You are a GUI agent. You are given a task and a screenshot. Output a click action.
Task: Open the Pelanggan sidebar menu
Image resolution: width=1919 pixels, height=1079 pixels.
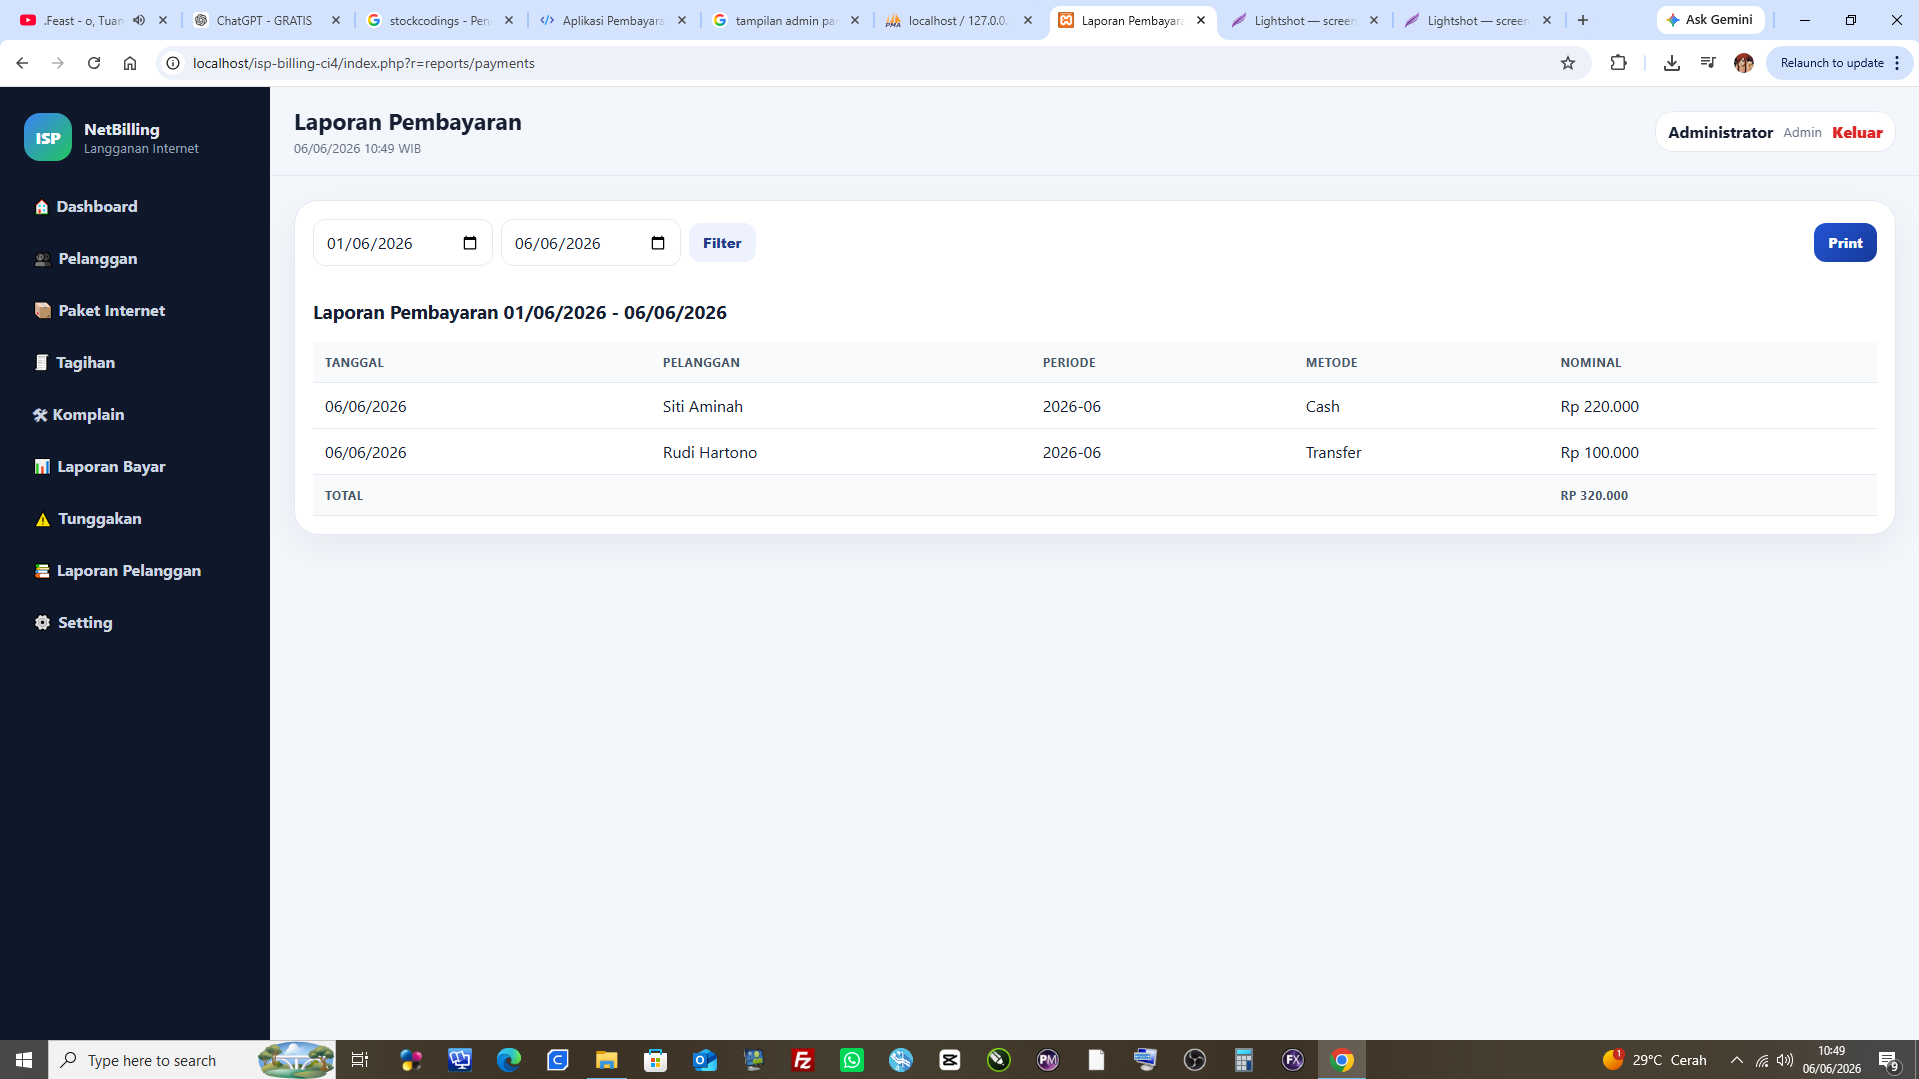pos(86,258)
